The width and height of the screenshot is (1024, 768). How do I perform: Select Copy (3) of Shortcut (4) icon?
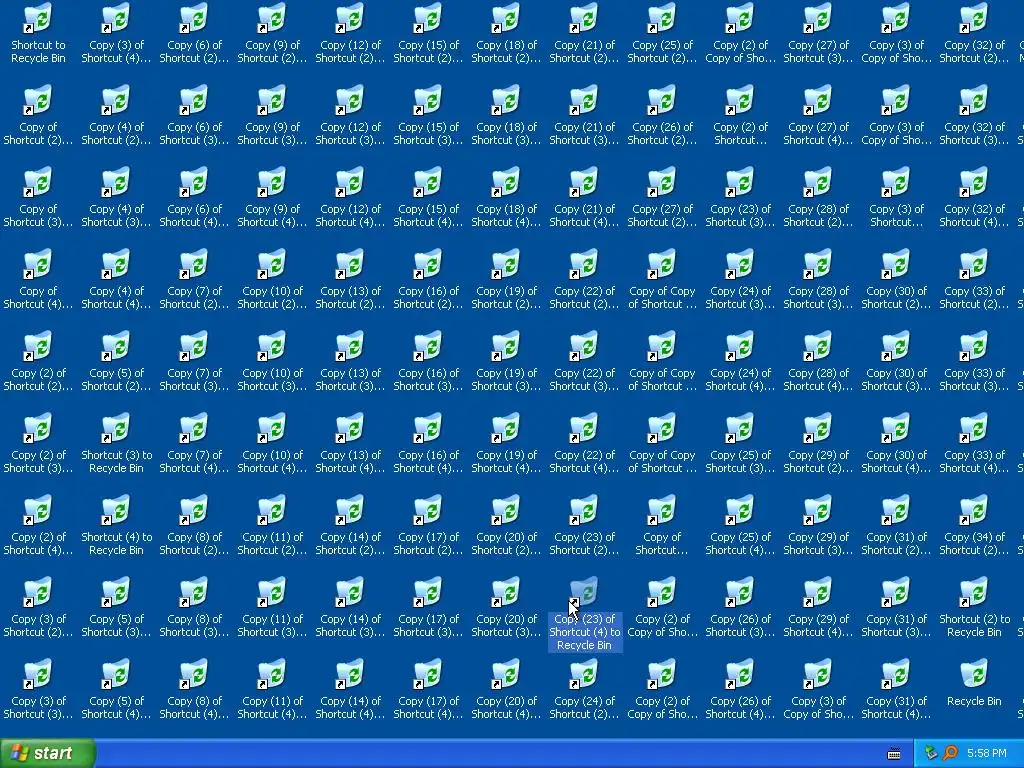click(116, 33)
